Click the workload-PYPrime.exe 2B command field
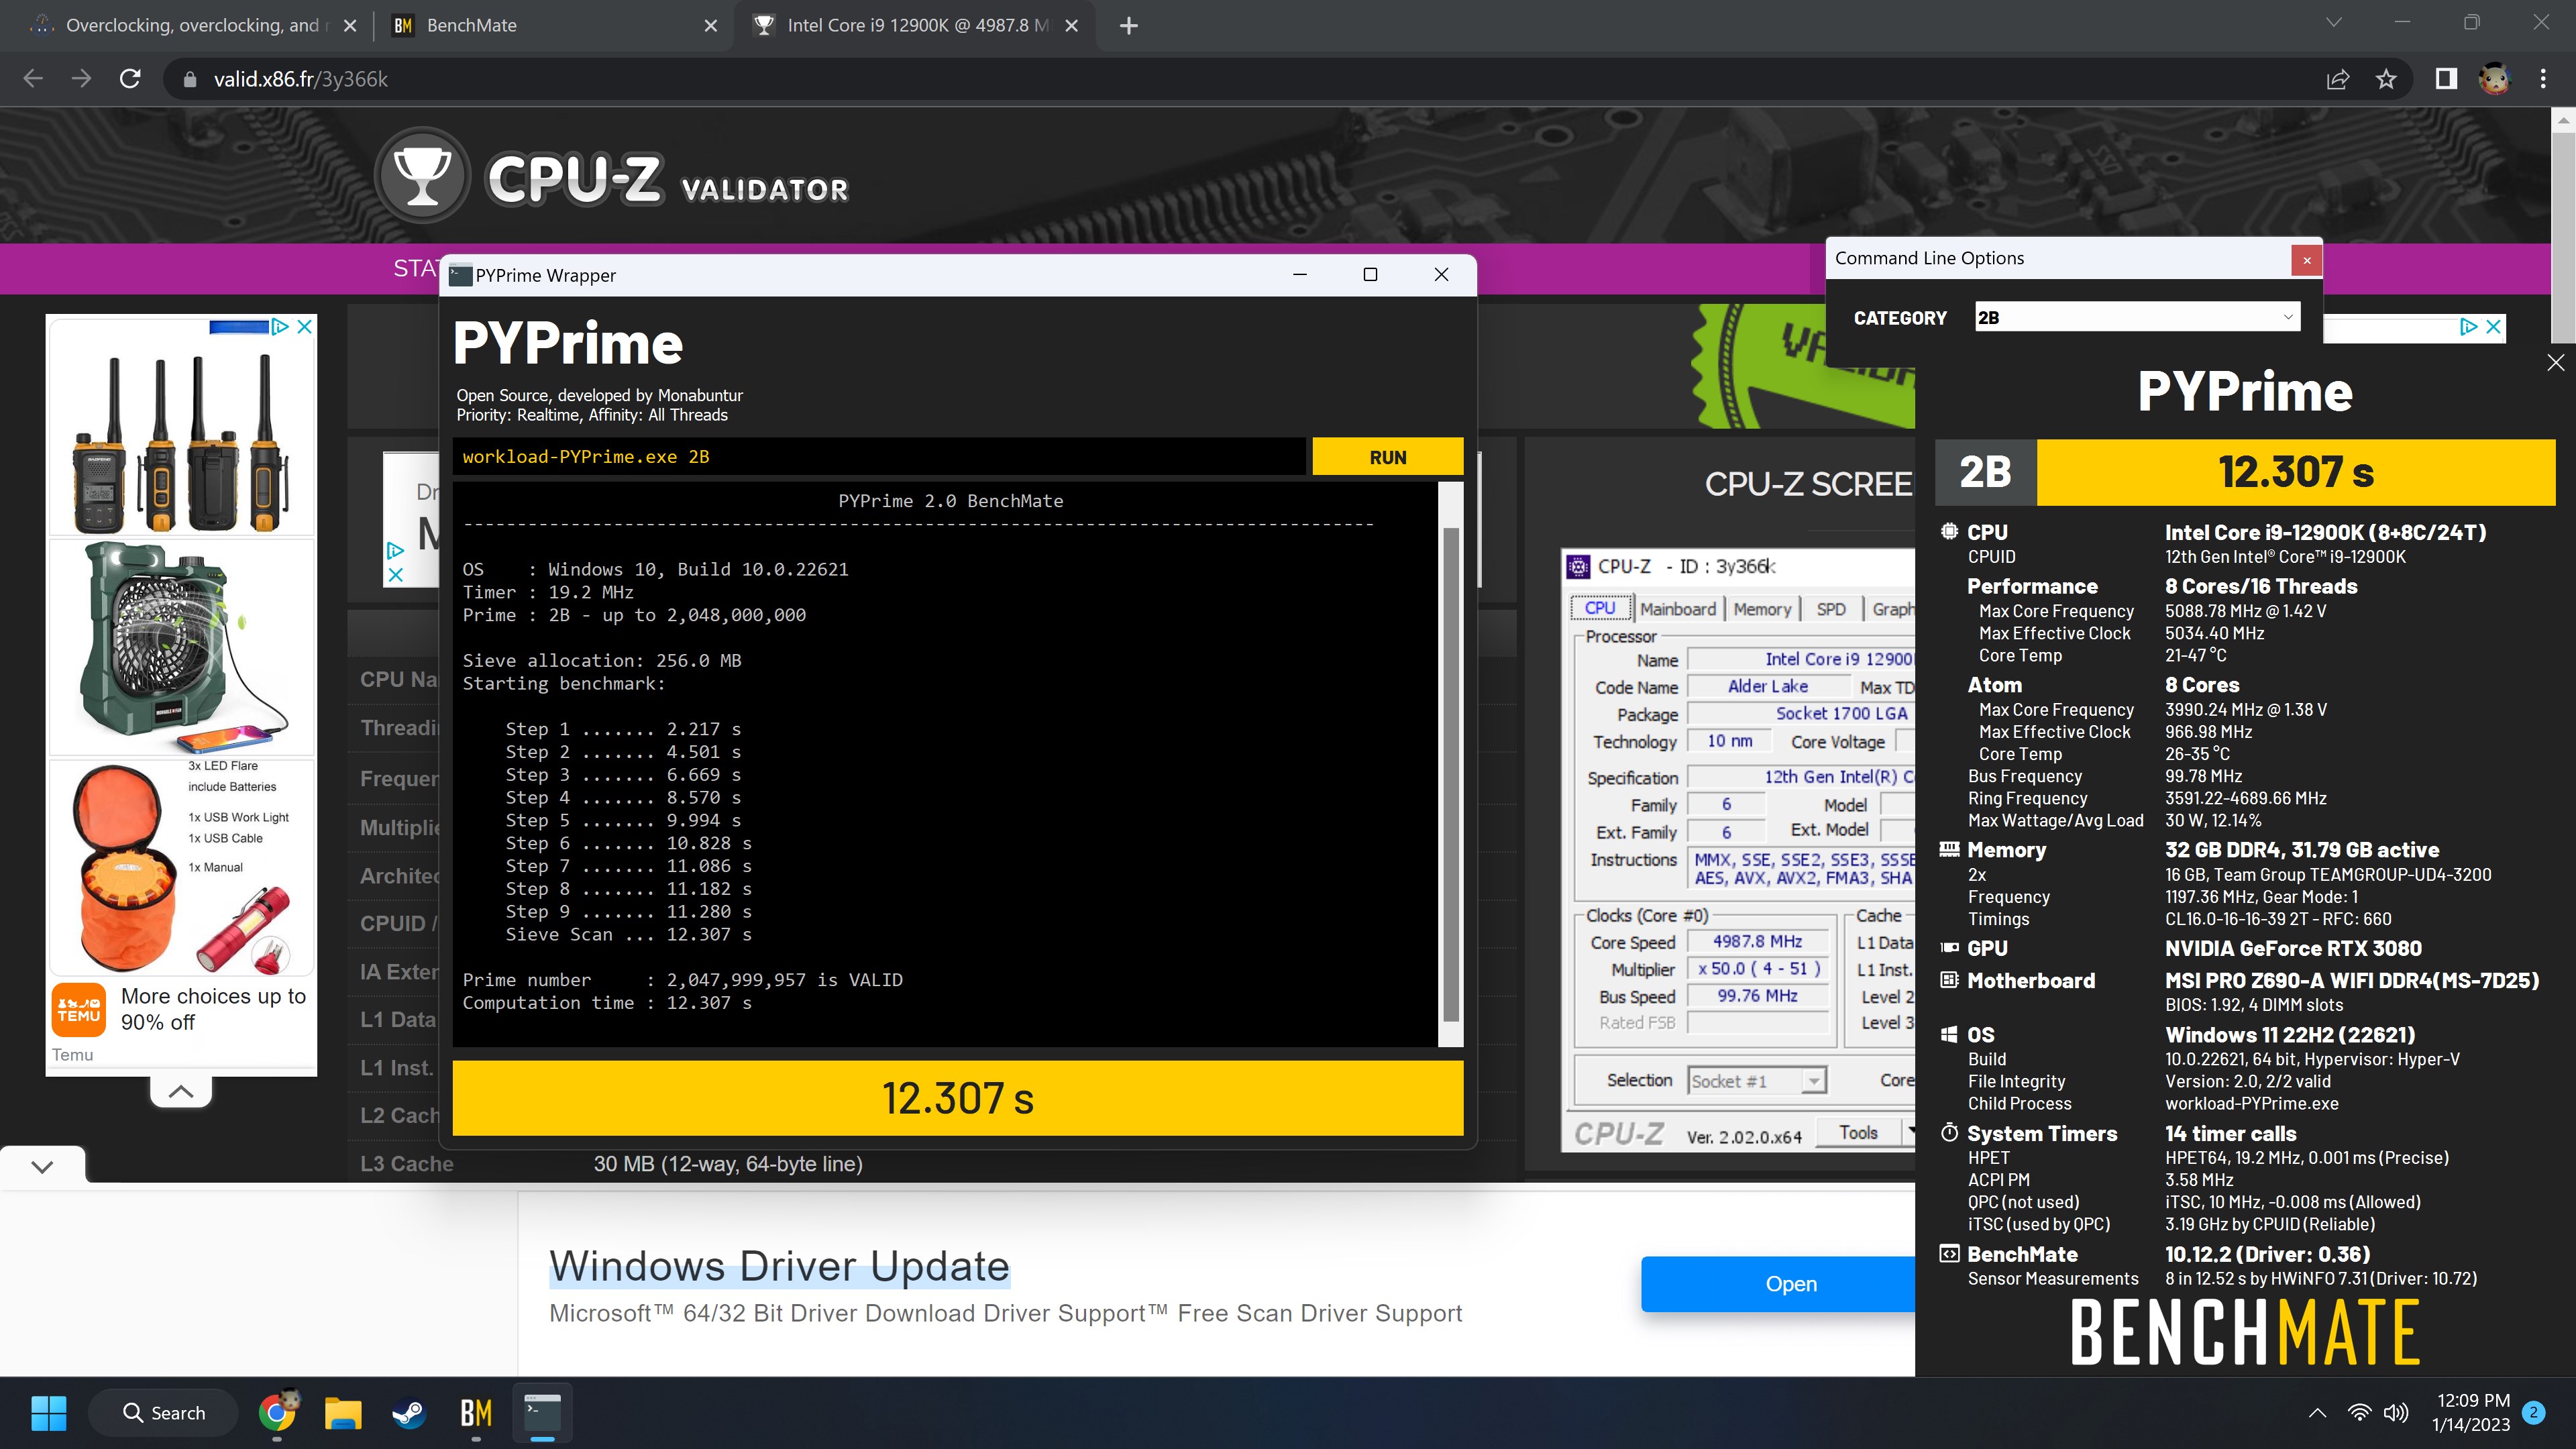The width and height of the screenshot is (2576, 1449). click(x=879, y=457)
